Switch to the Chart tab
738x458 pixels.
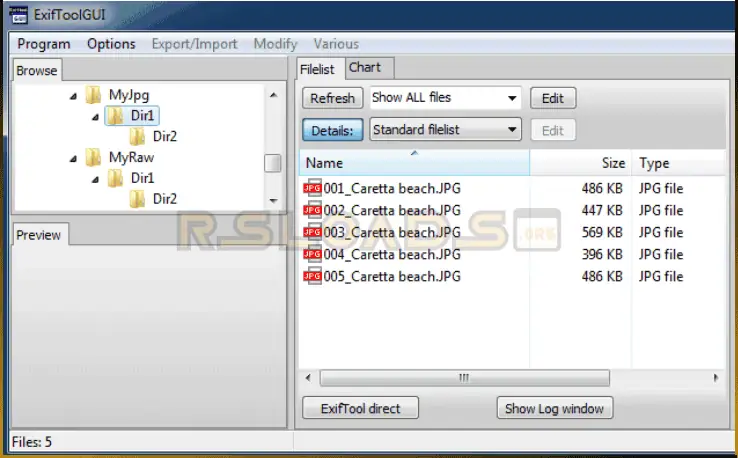365,68
